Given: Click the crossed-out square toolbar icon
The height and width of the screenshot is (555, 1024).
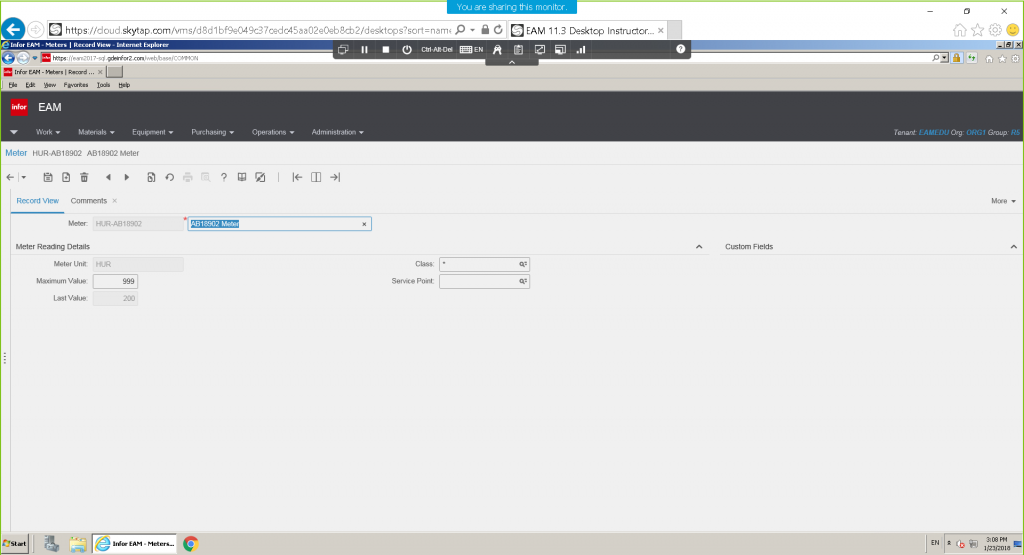Looking at the screenshot, I should click(260, 177).
